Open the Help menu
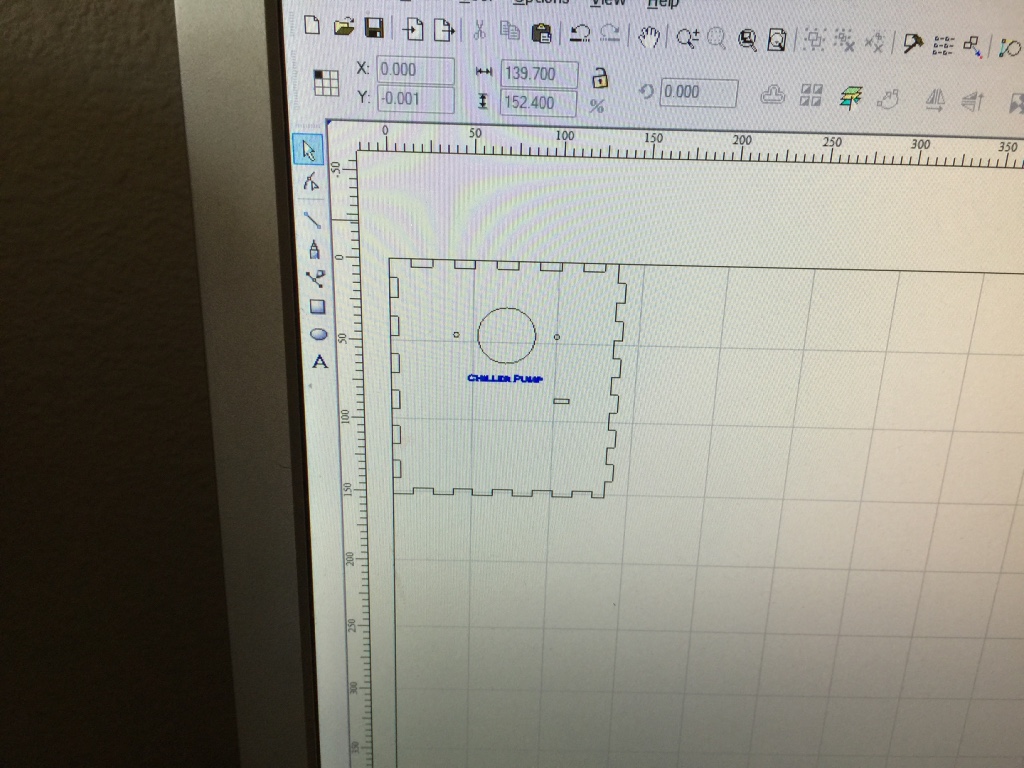 click(663, 4)
